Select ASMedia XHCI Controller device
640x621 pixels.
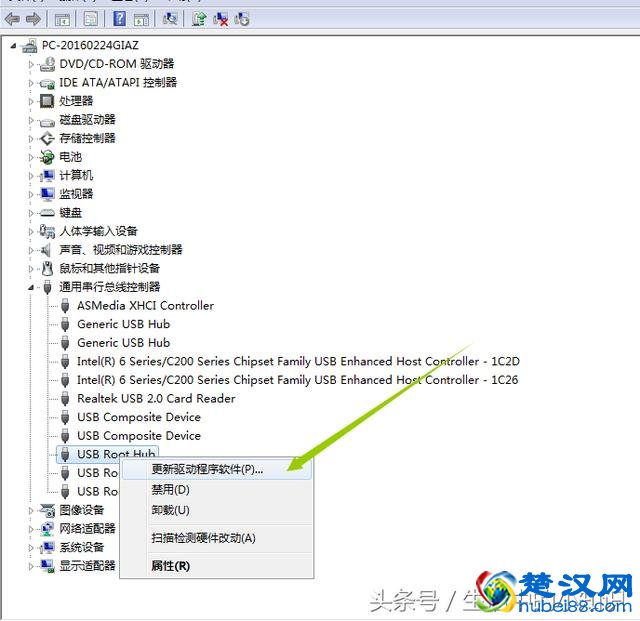click(x=145, y=306)
